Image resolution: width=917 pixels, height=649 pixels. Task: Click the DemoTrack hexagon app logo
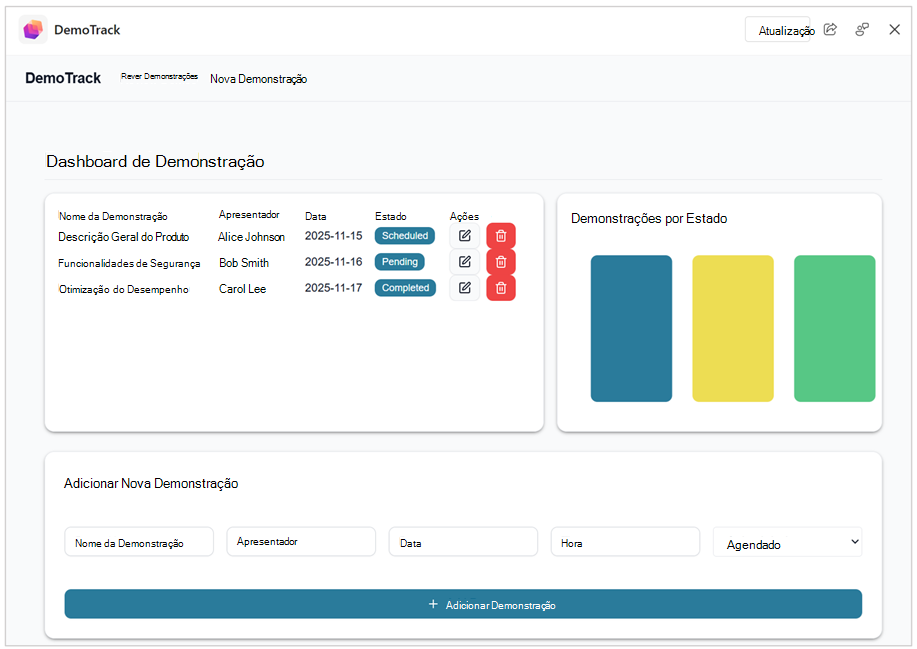coord(33,29)
